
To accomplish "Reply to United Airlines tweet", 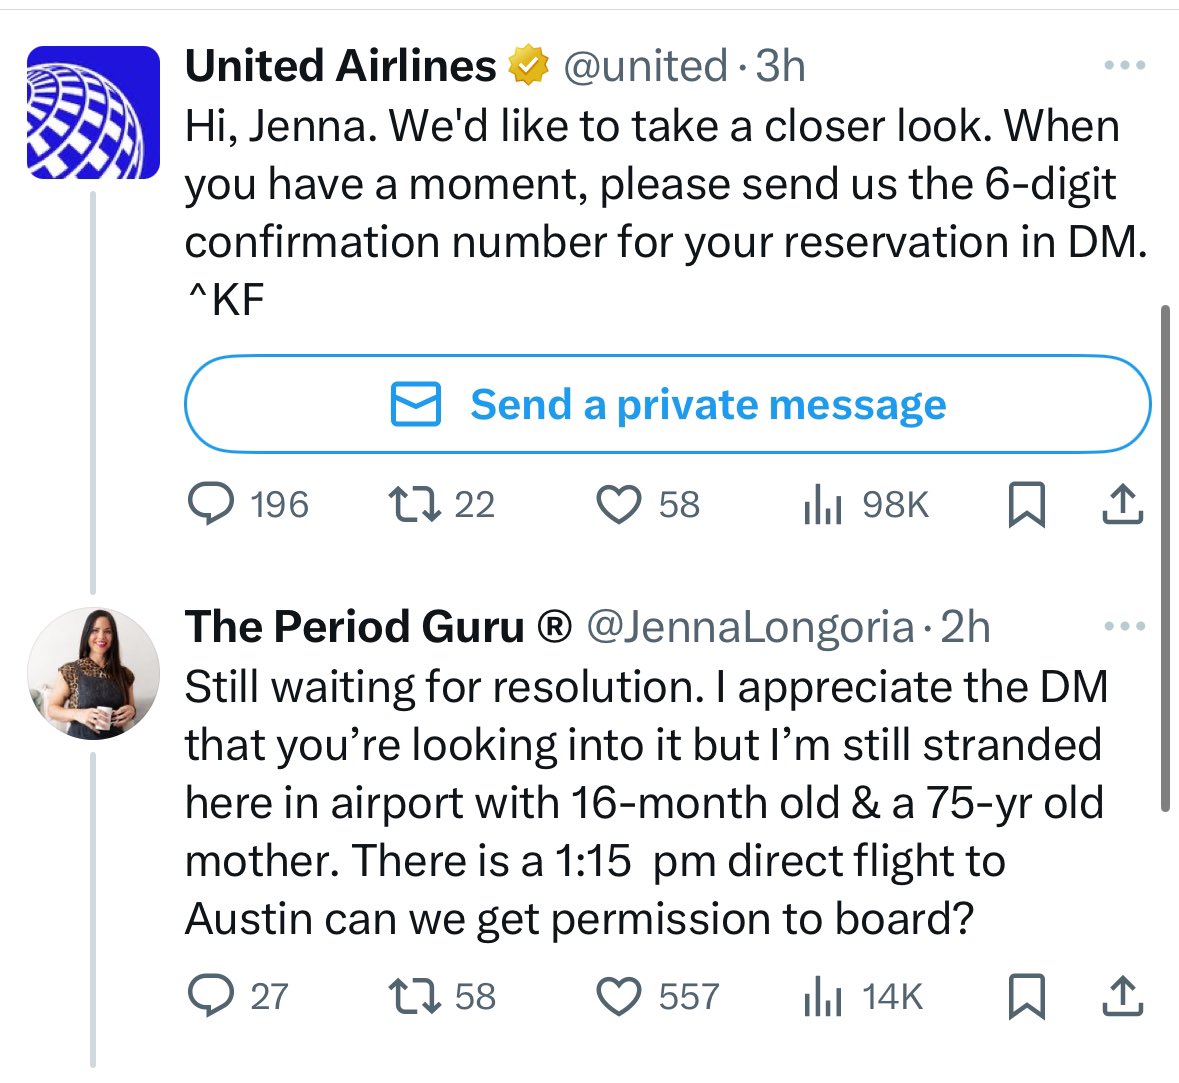I will click(x=211, y=504).
